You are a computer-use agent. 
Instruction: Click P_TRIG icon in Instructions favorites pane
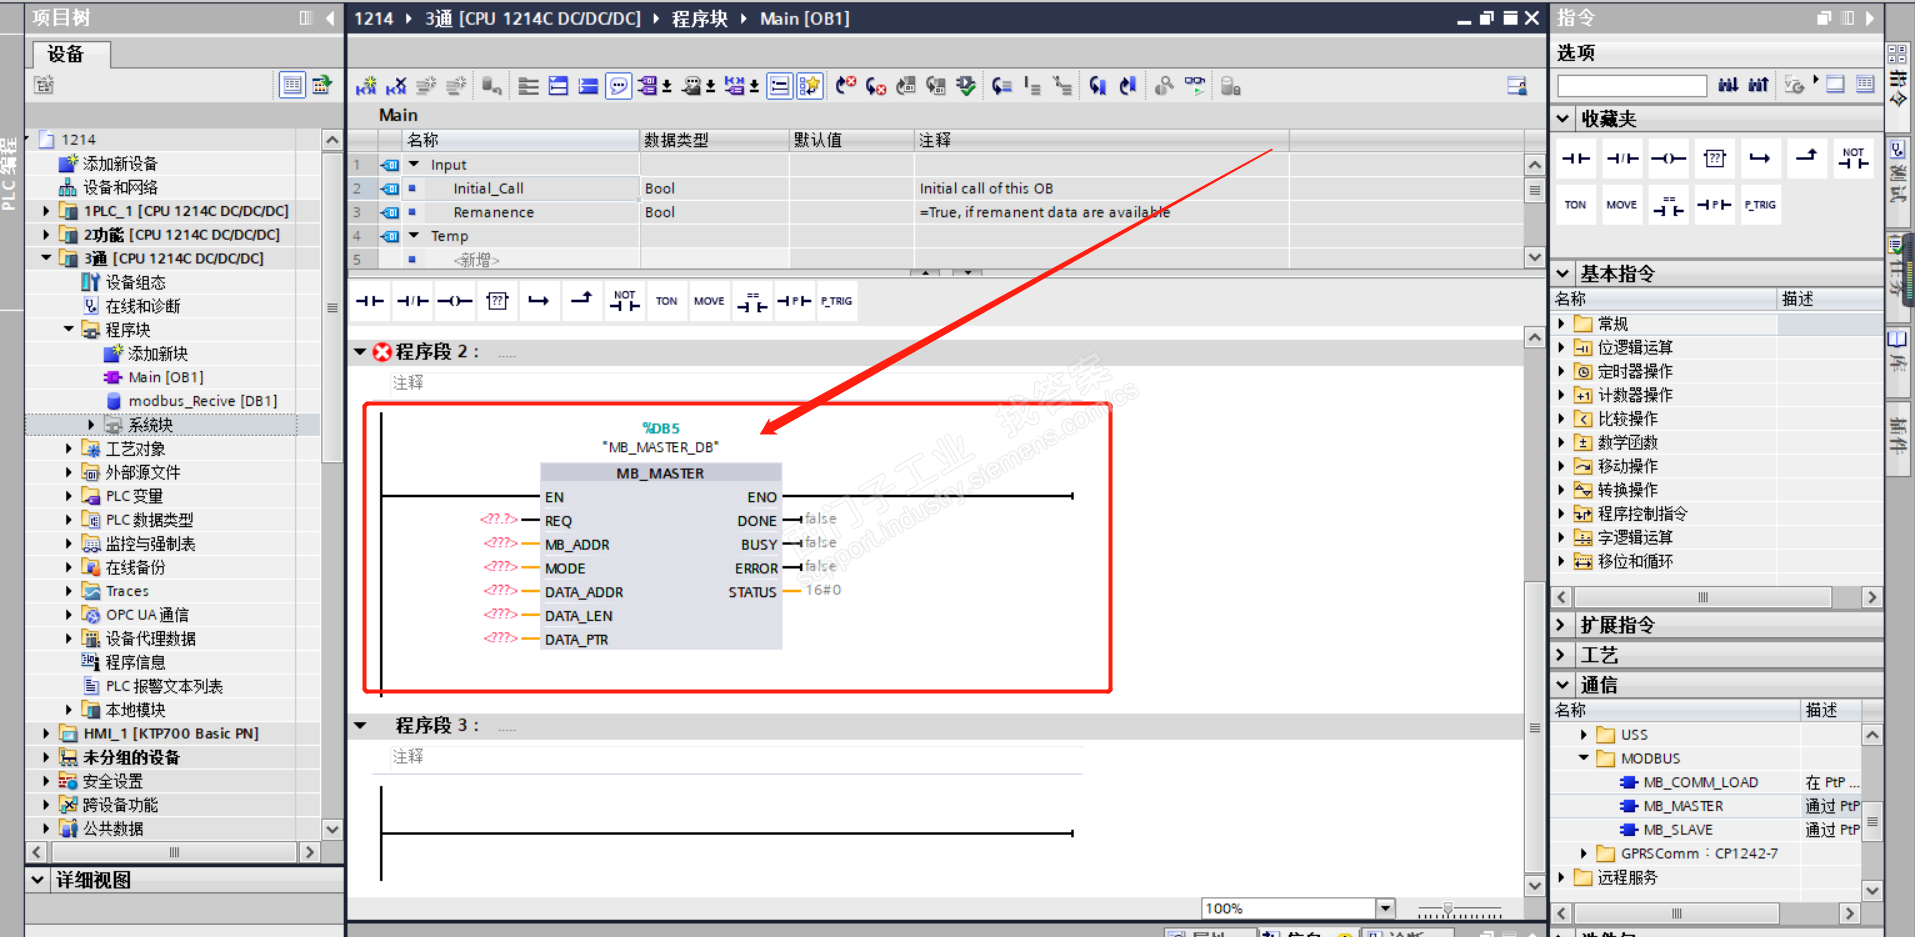(x=1760, y=205)
